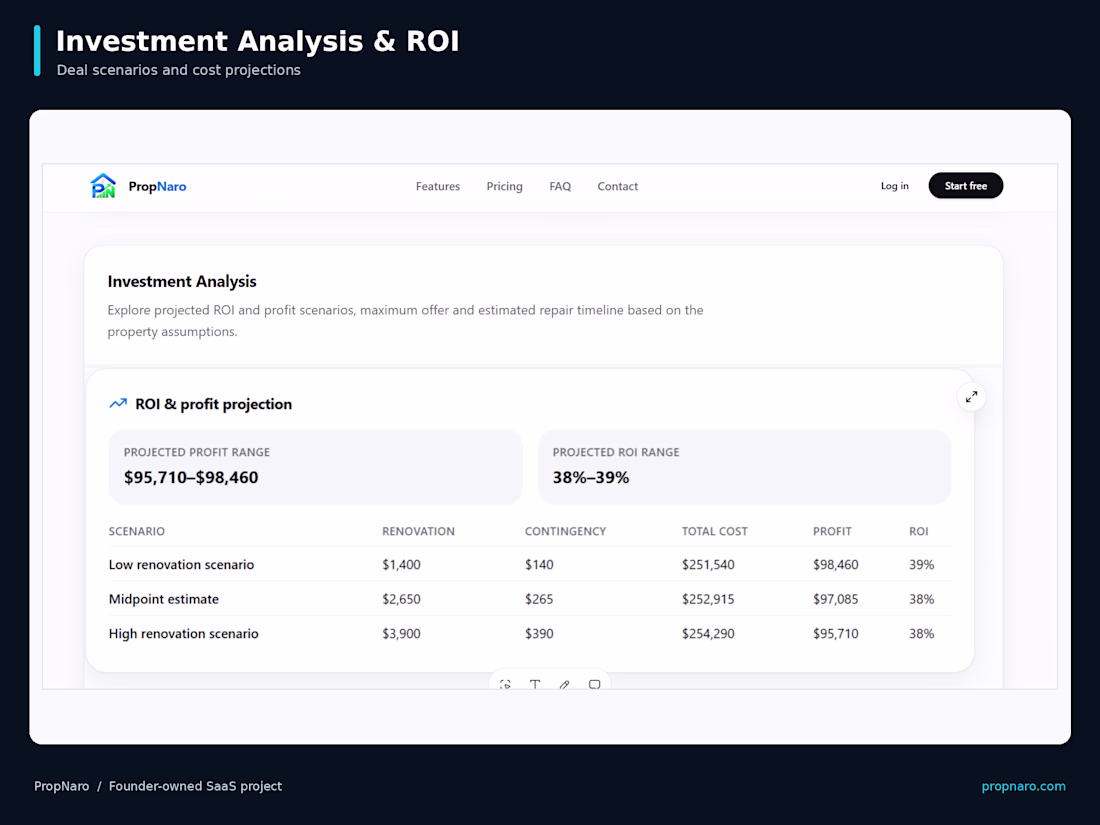
Task: Click the PropNaro brand name text
Action: point(157,187)
